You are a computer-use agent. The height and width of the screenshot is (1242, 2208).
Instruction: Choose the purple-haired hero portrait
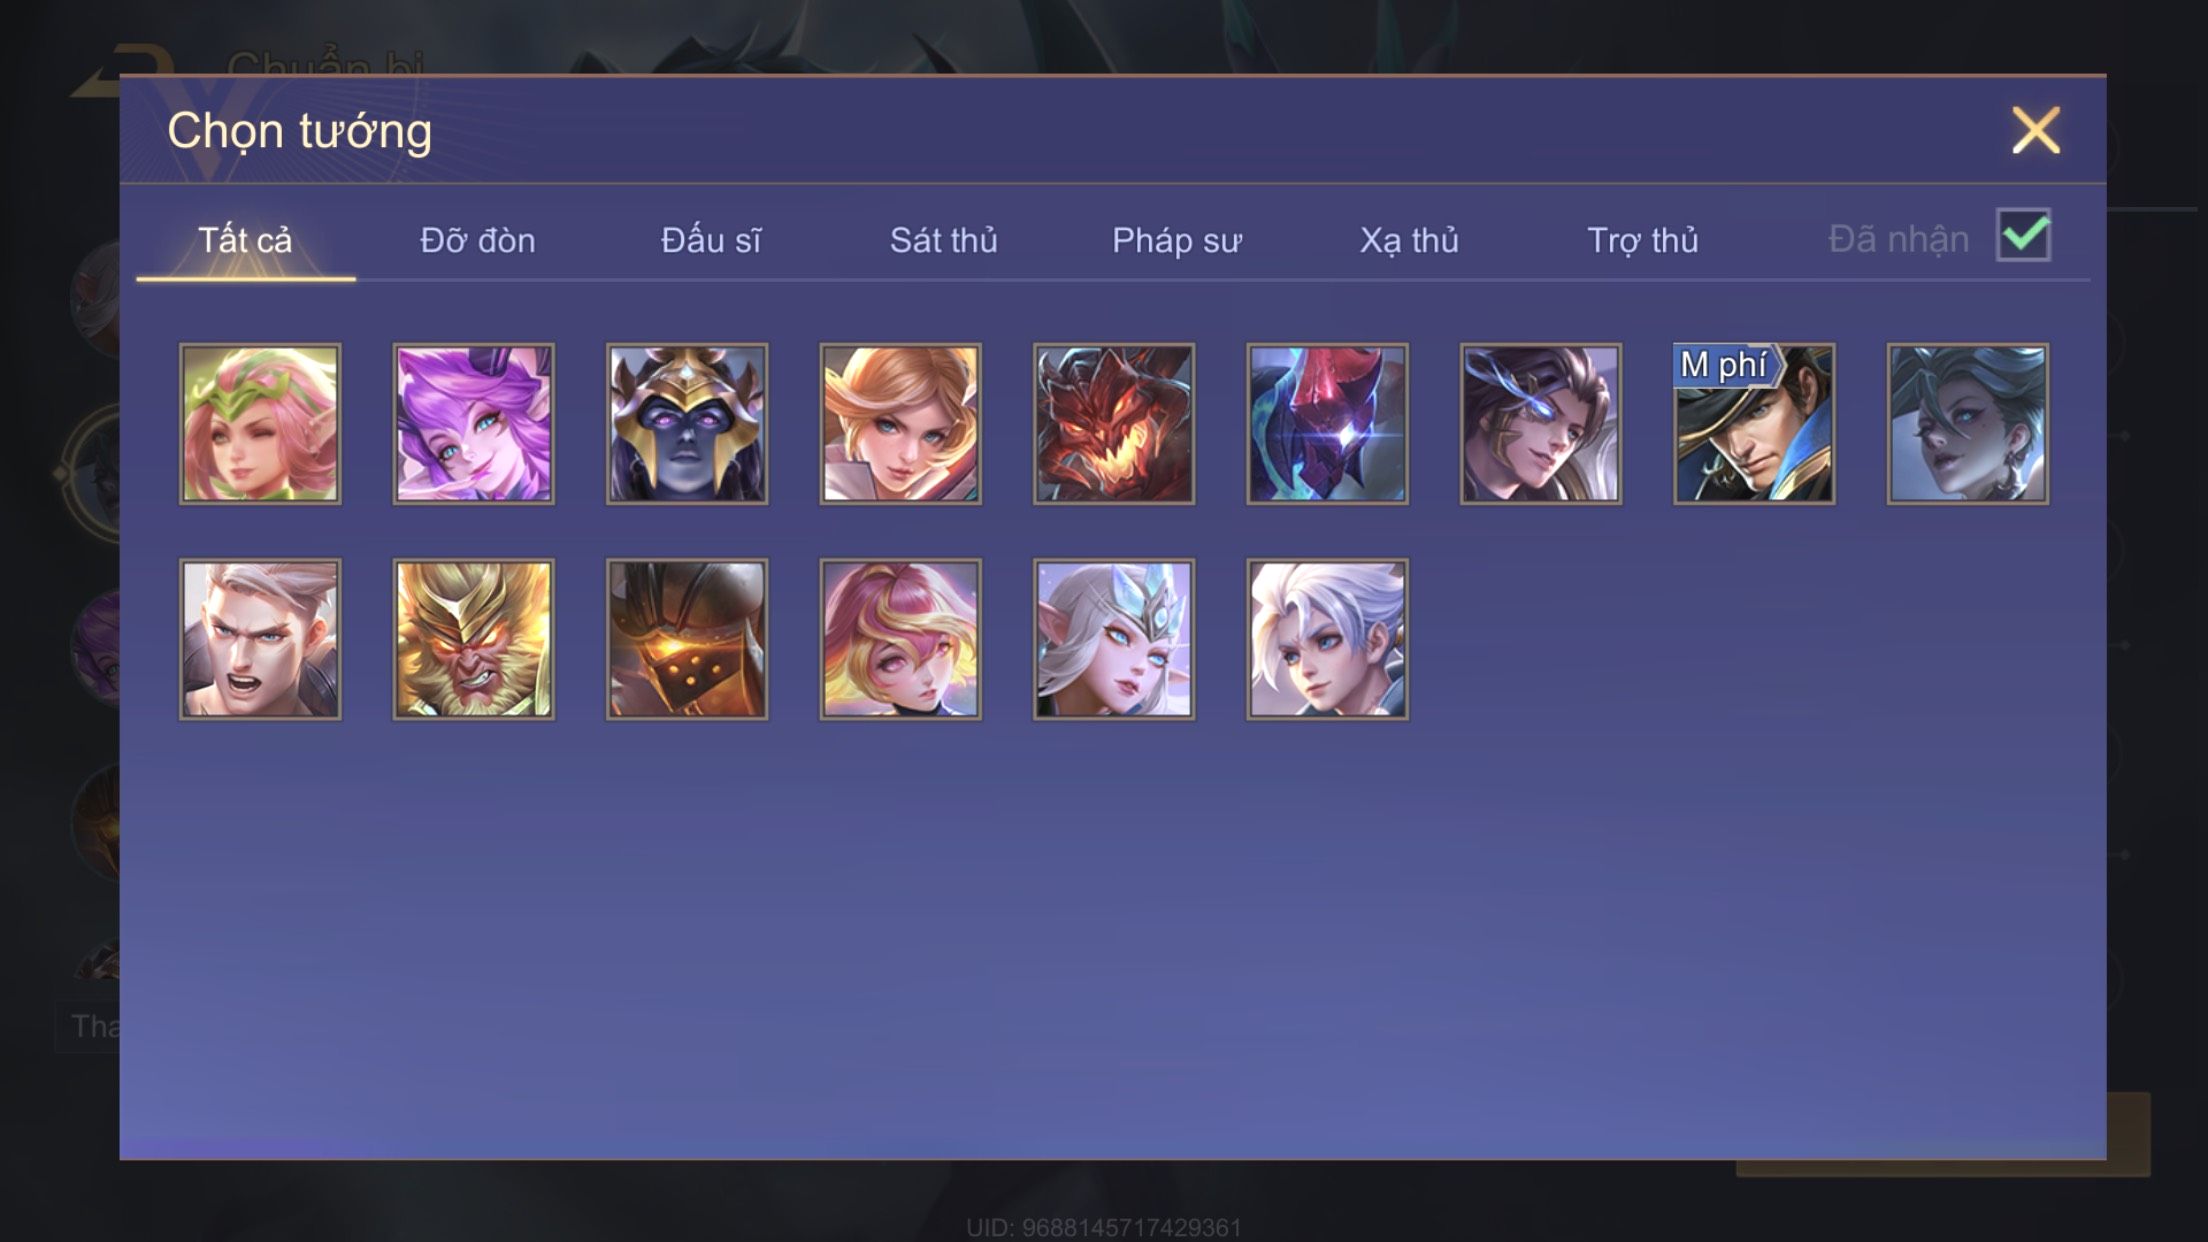tap(473, 424)
